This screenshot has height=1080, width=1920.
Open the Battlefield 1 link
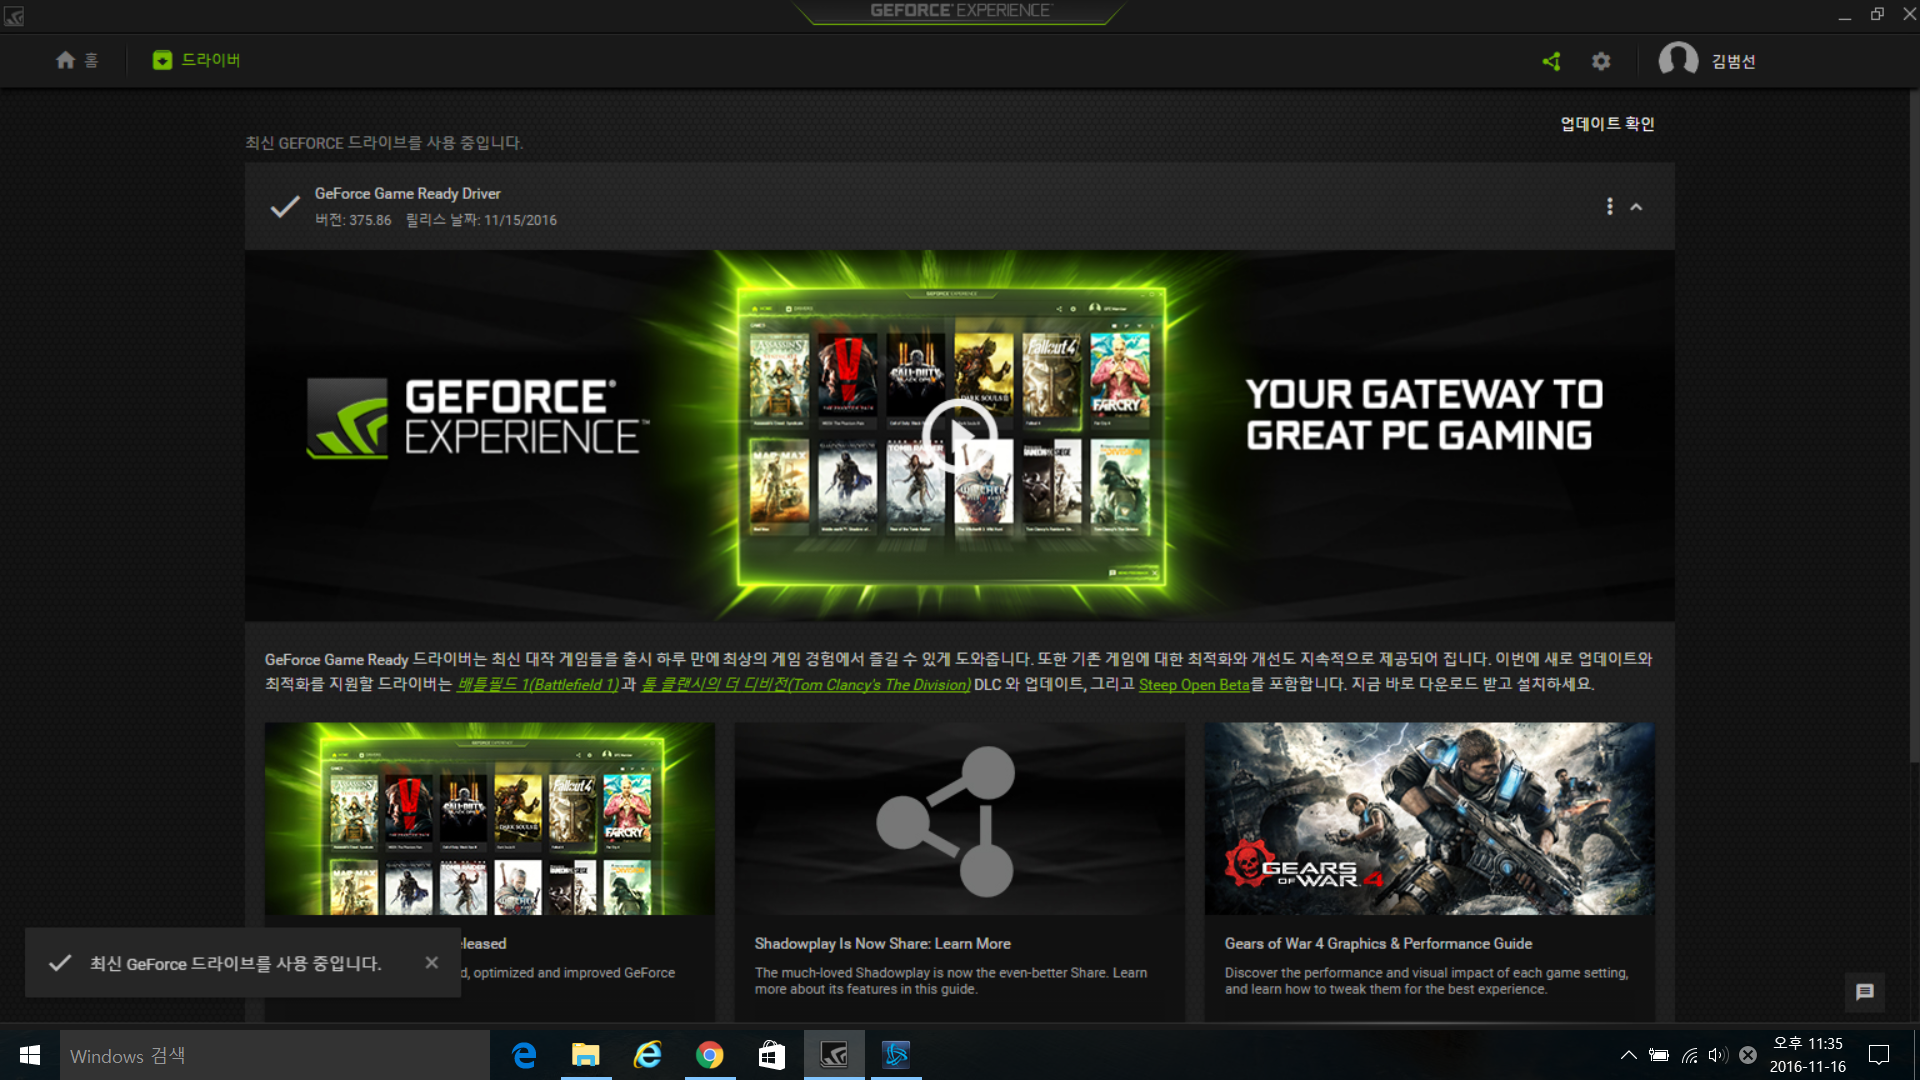click(x=538, y=685)
